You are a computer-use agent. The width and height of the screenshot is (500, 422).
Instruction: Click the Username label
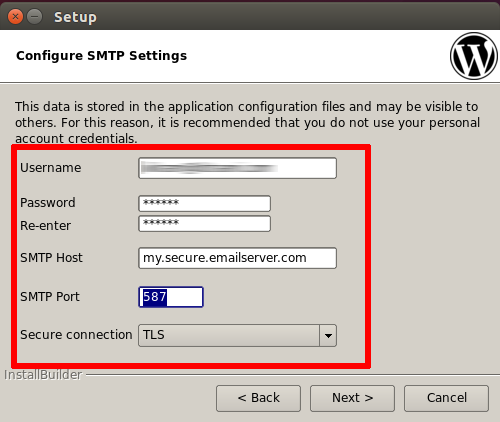pos(51,168)
